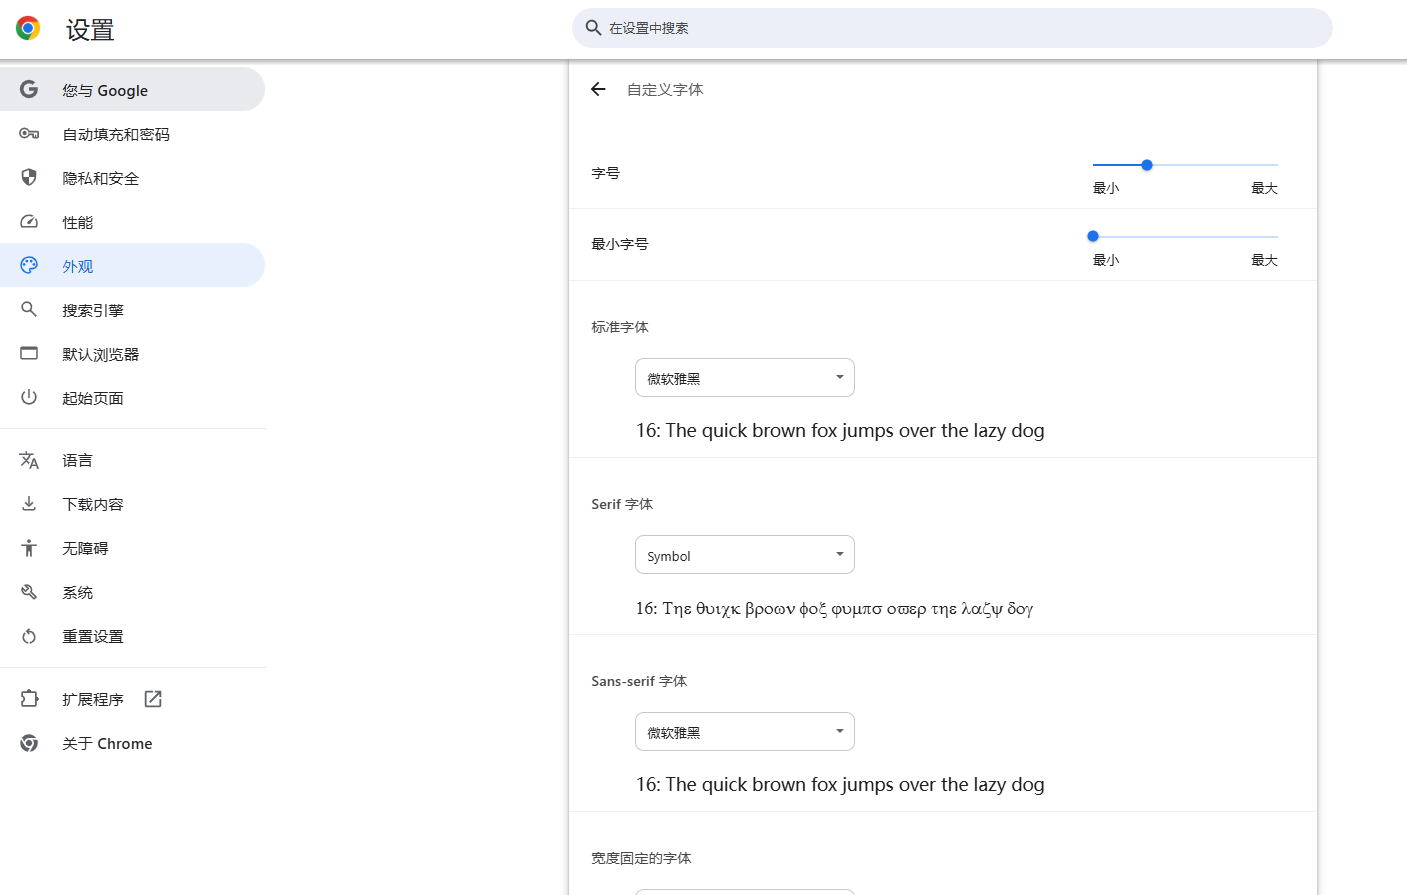Image resolution: width=1407 pixels, height=895 pixels.
Task: Select 外观 in the sidebar
Action: [x=132, y=265]
